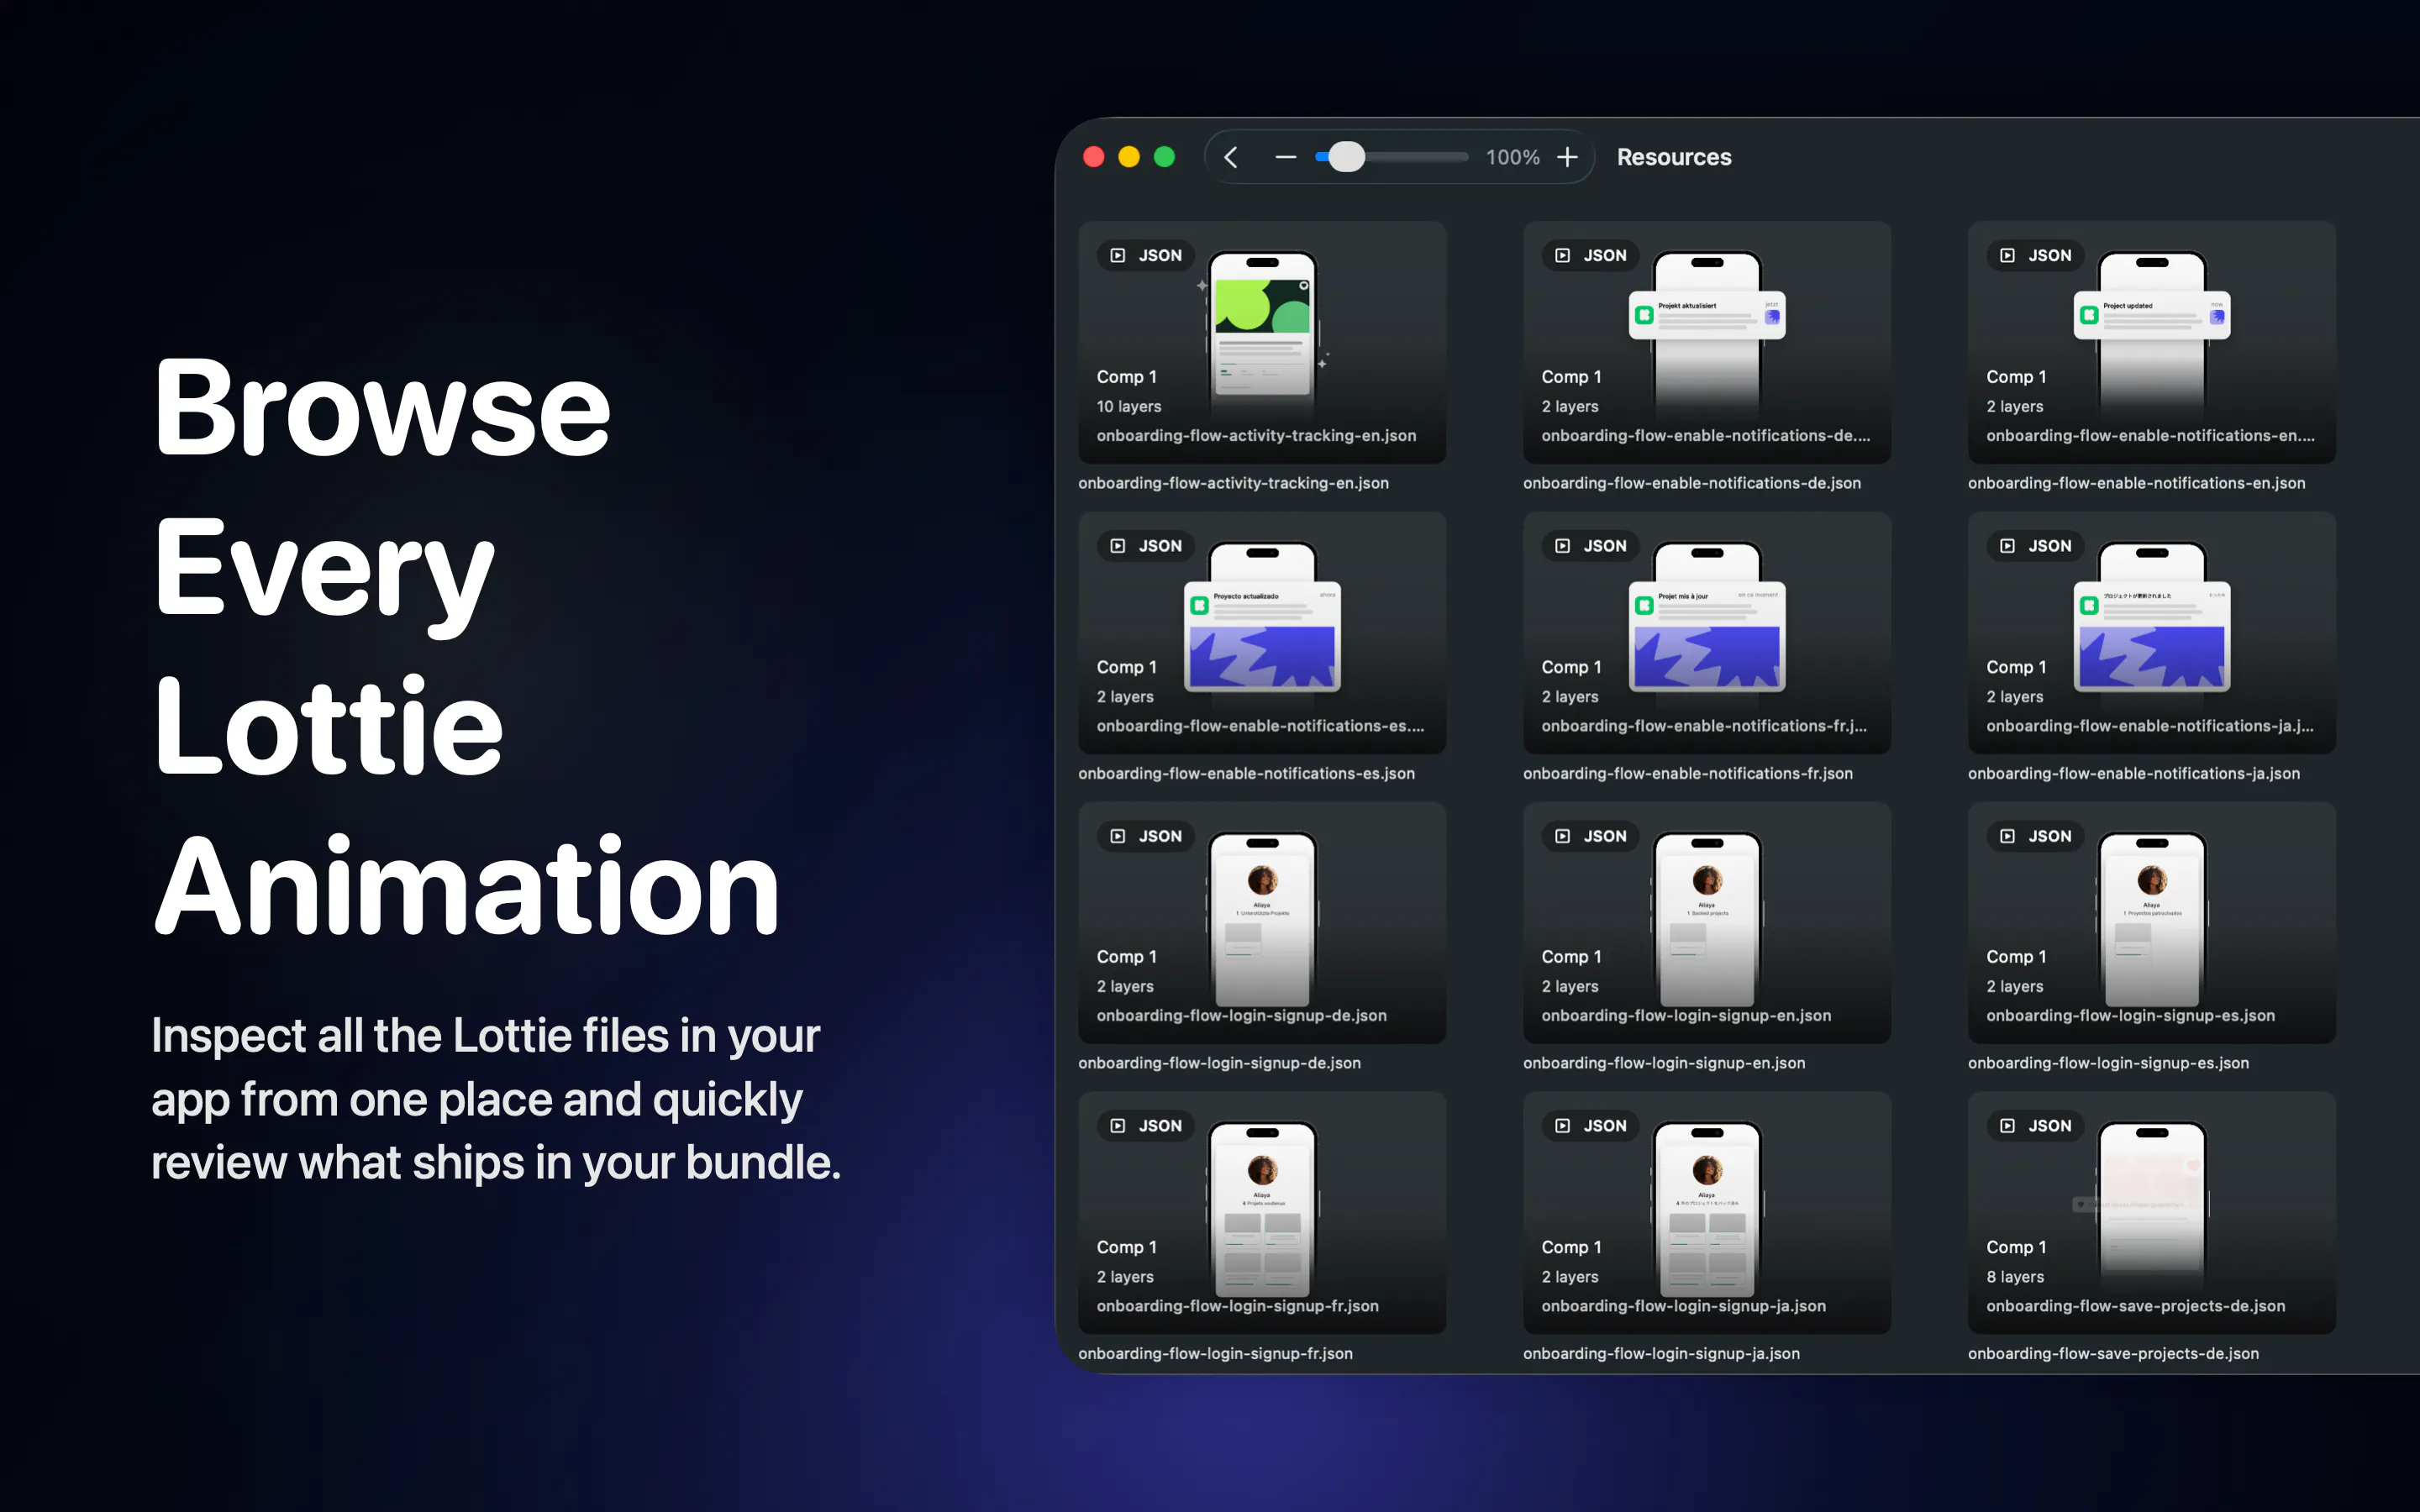Click 'Comp 1' on the login-signup-en card

pos(1572,957)
